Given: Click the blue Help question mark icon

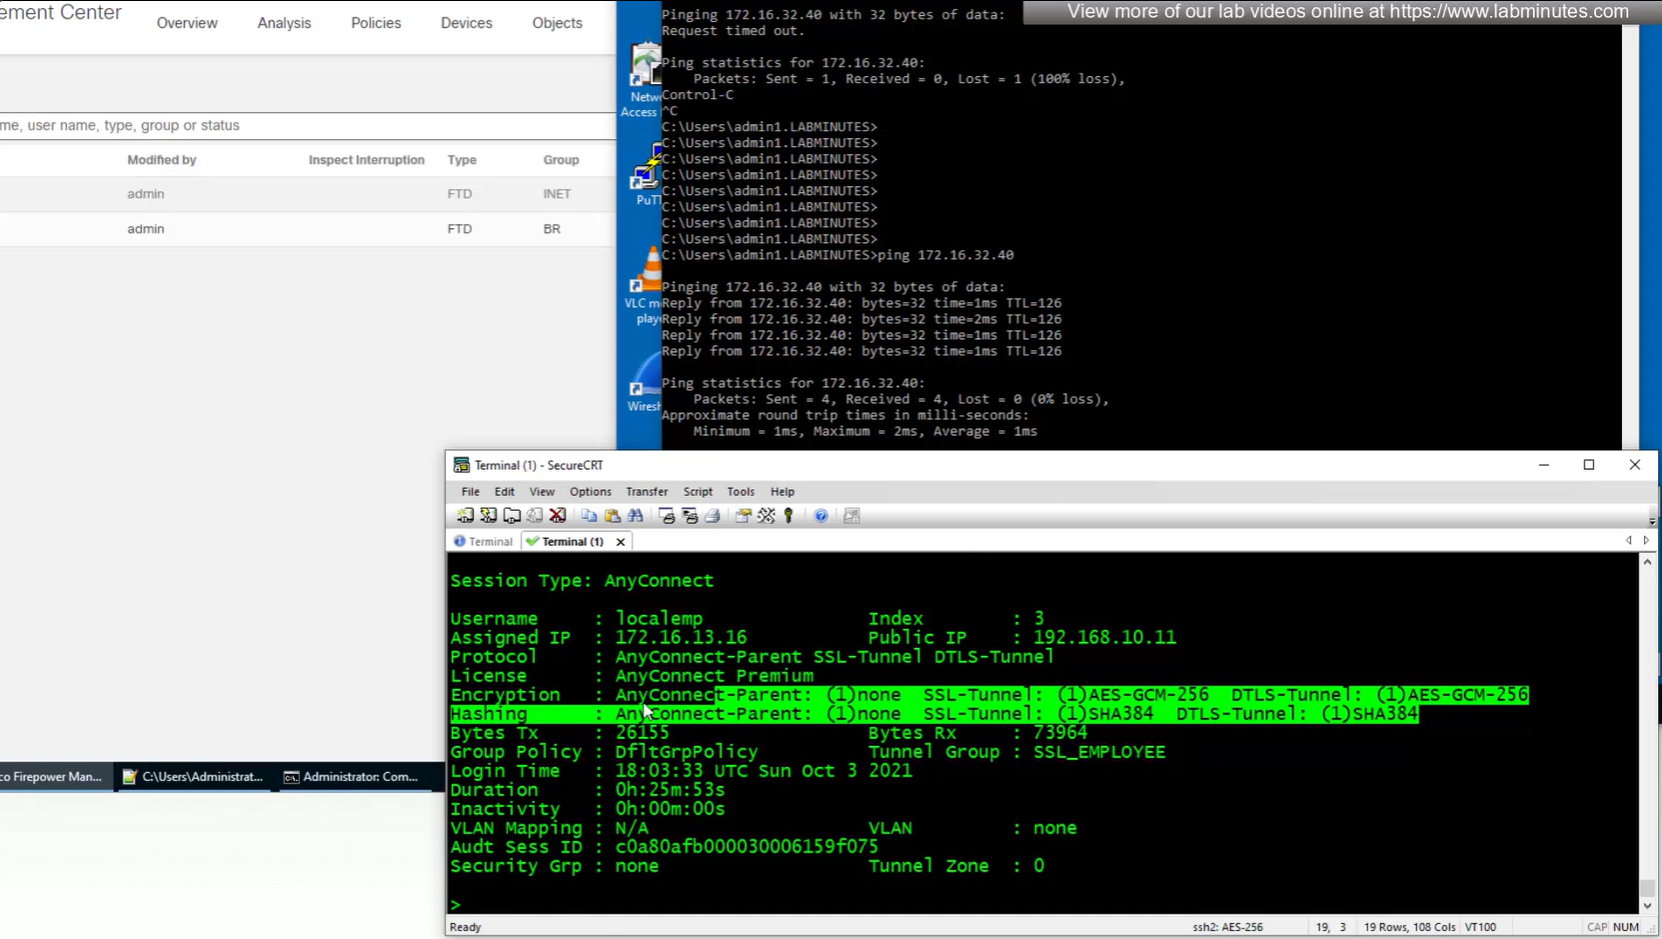Looking at the screenshot, I should 821,516.
